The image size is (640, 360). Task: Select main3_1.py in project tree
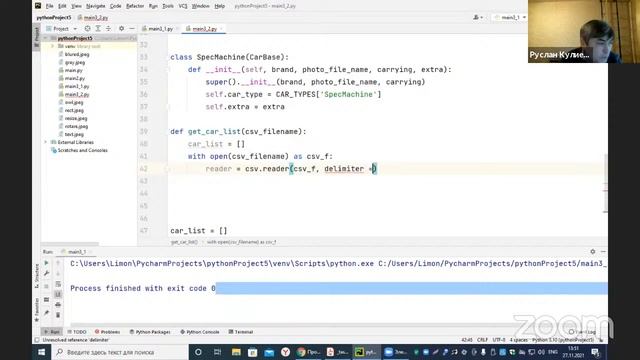tap(77, 87)
